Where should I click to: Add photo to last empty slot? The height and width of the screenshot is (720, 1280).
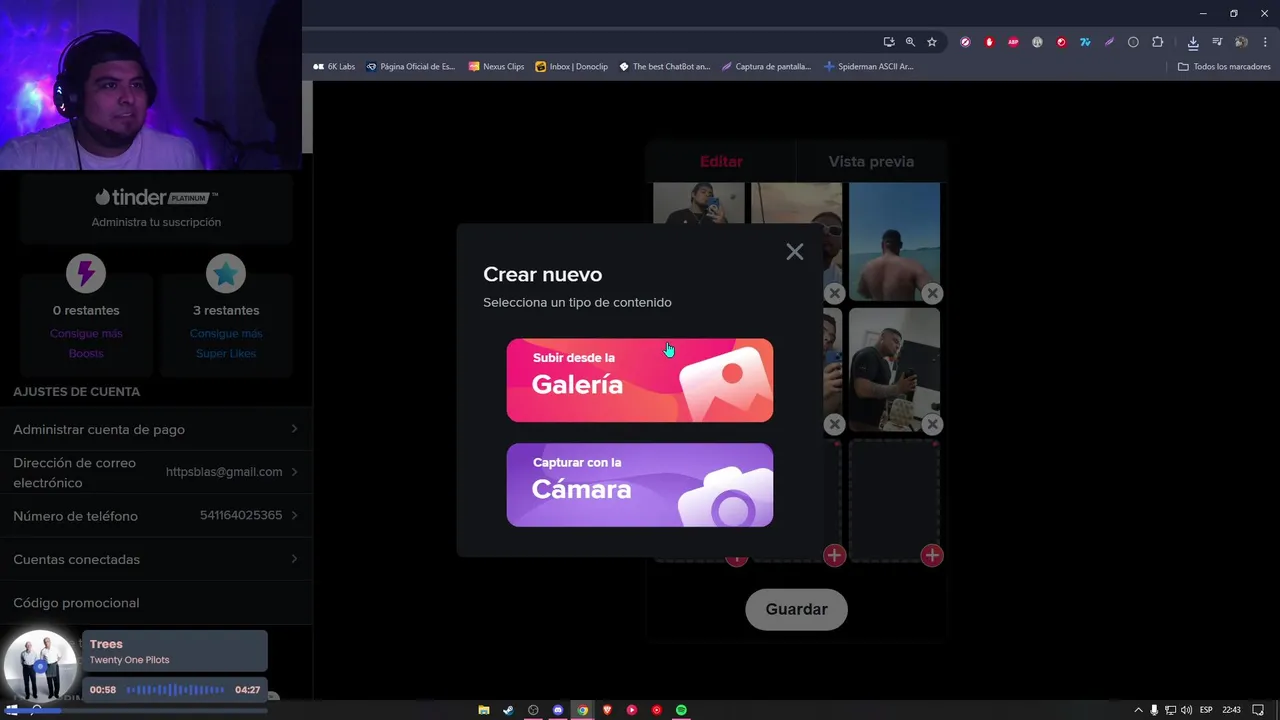point(932,555)
